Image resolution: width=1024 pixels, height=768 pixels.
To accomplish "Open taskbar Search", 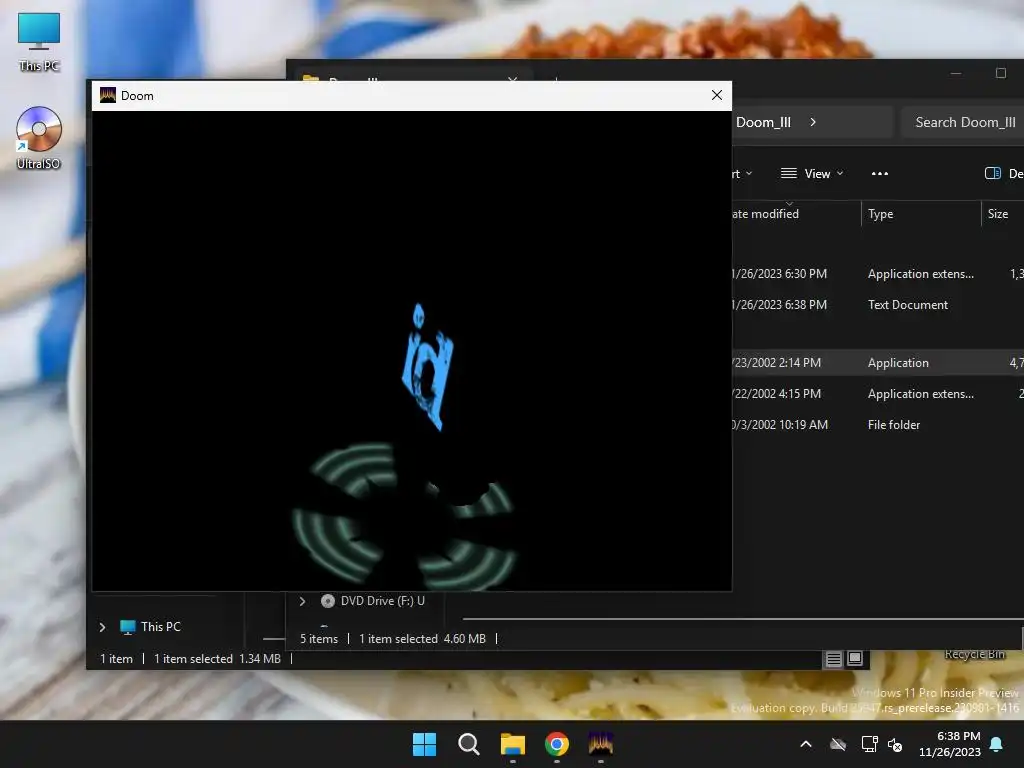I will click(469, 744).
